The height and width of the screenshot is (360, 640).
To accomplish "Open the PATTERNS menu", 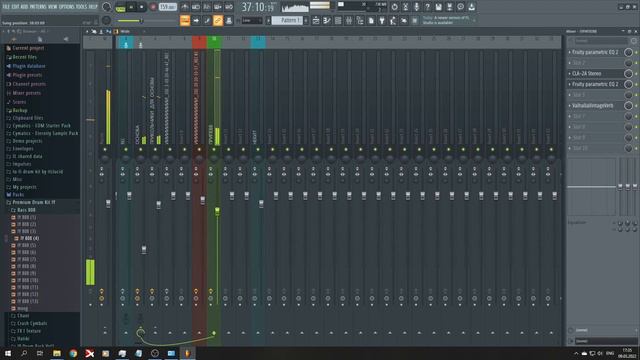I will click(x=38, y=7).
